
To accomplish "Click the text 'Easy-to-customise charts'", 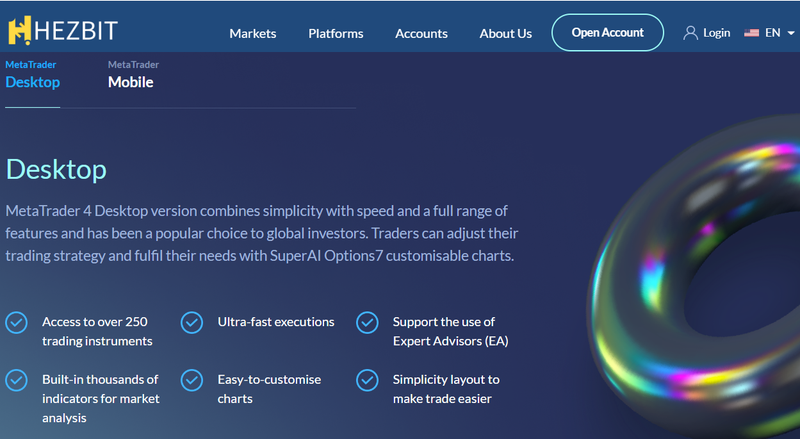I will (269, 389).
